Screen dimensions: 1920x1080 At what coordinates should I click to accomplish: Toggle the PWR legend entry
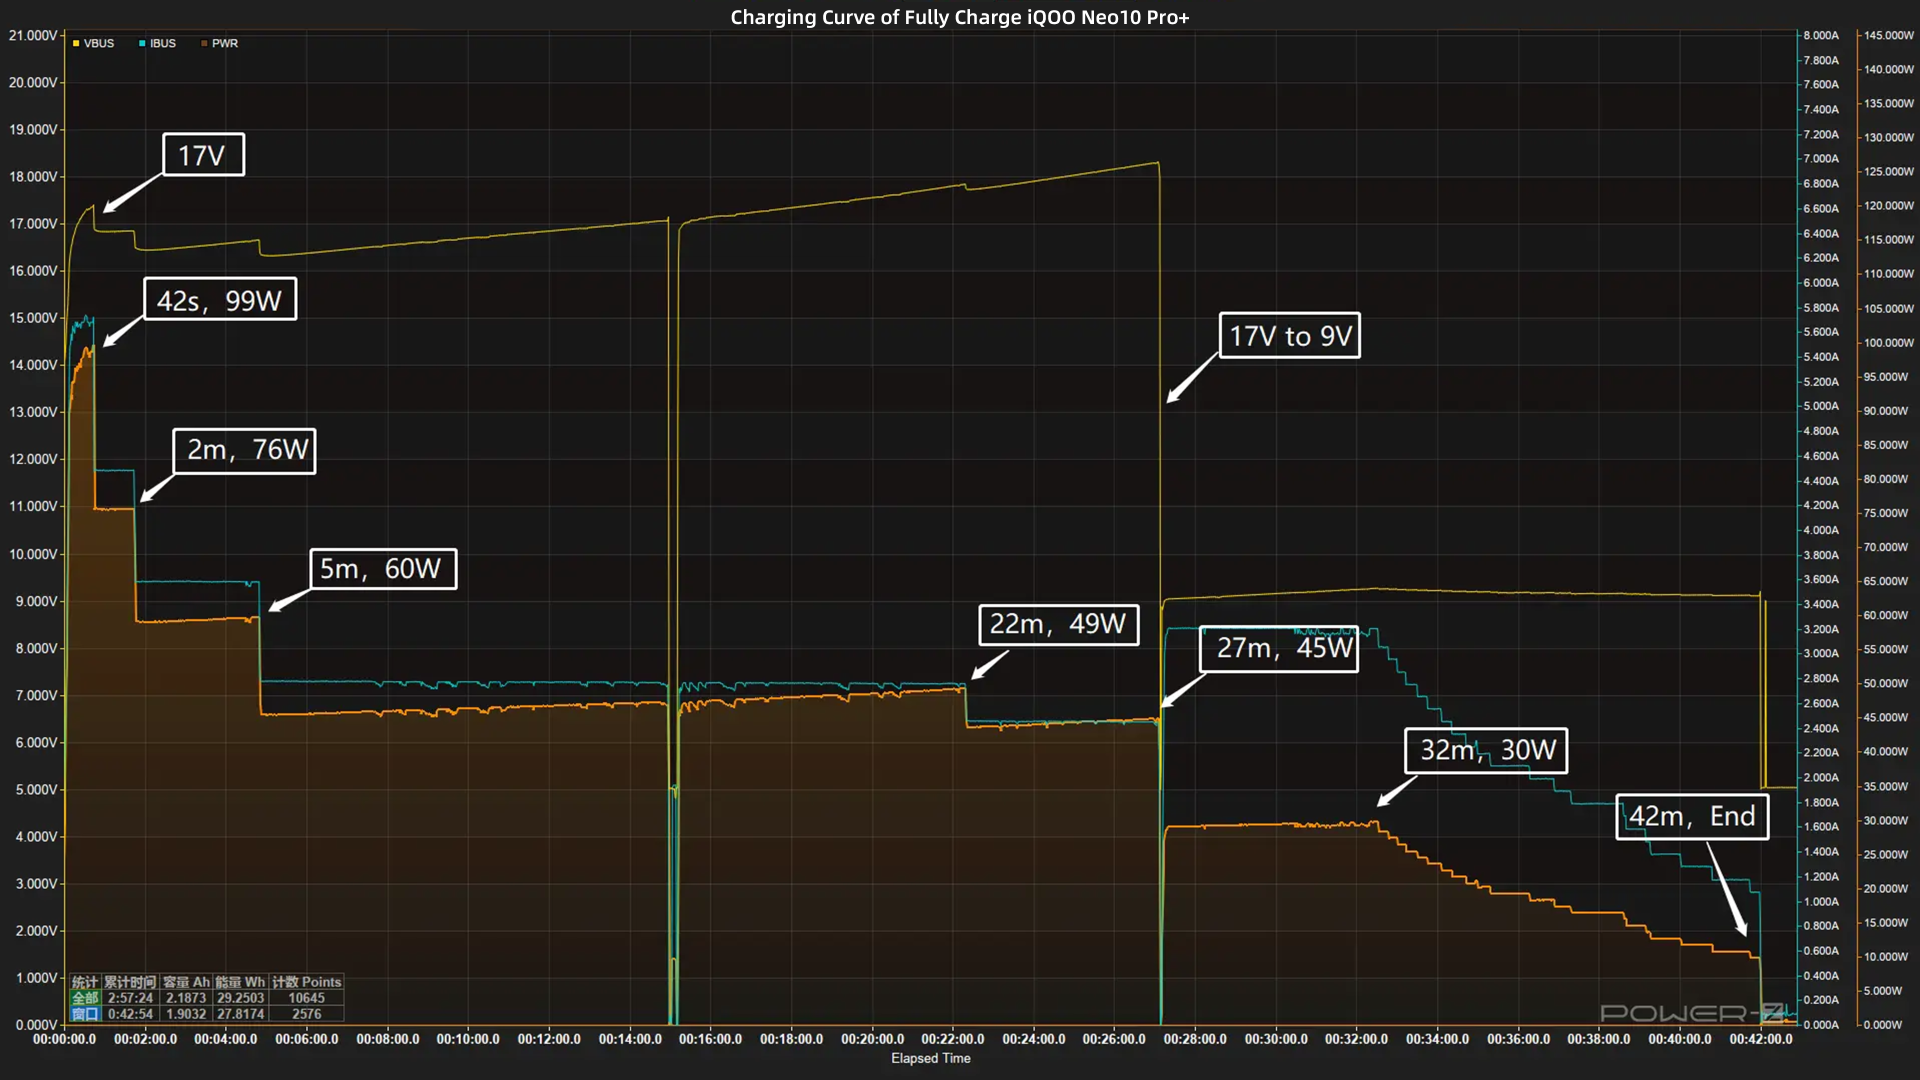219,44
